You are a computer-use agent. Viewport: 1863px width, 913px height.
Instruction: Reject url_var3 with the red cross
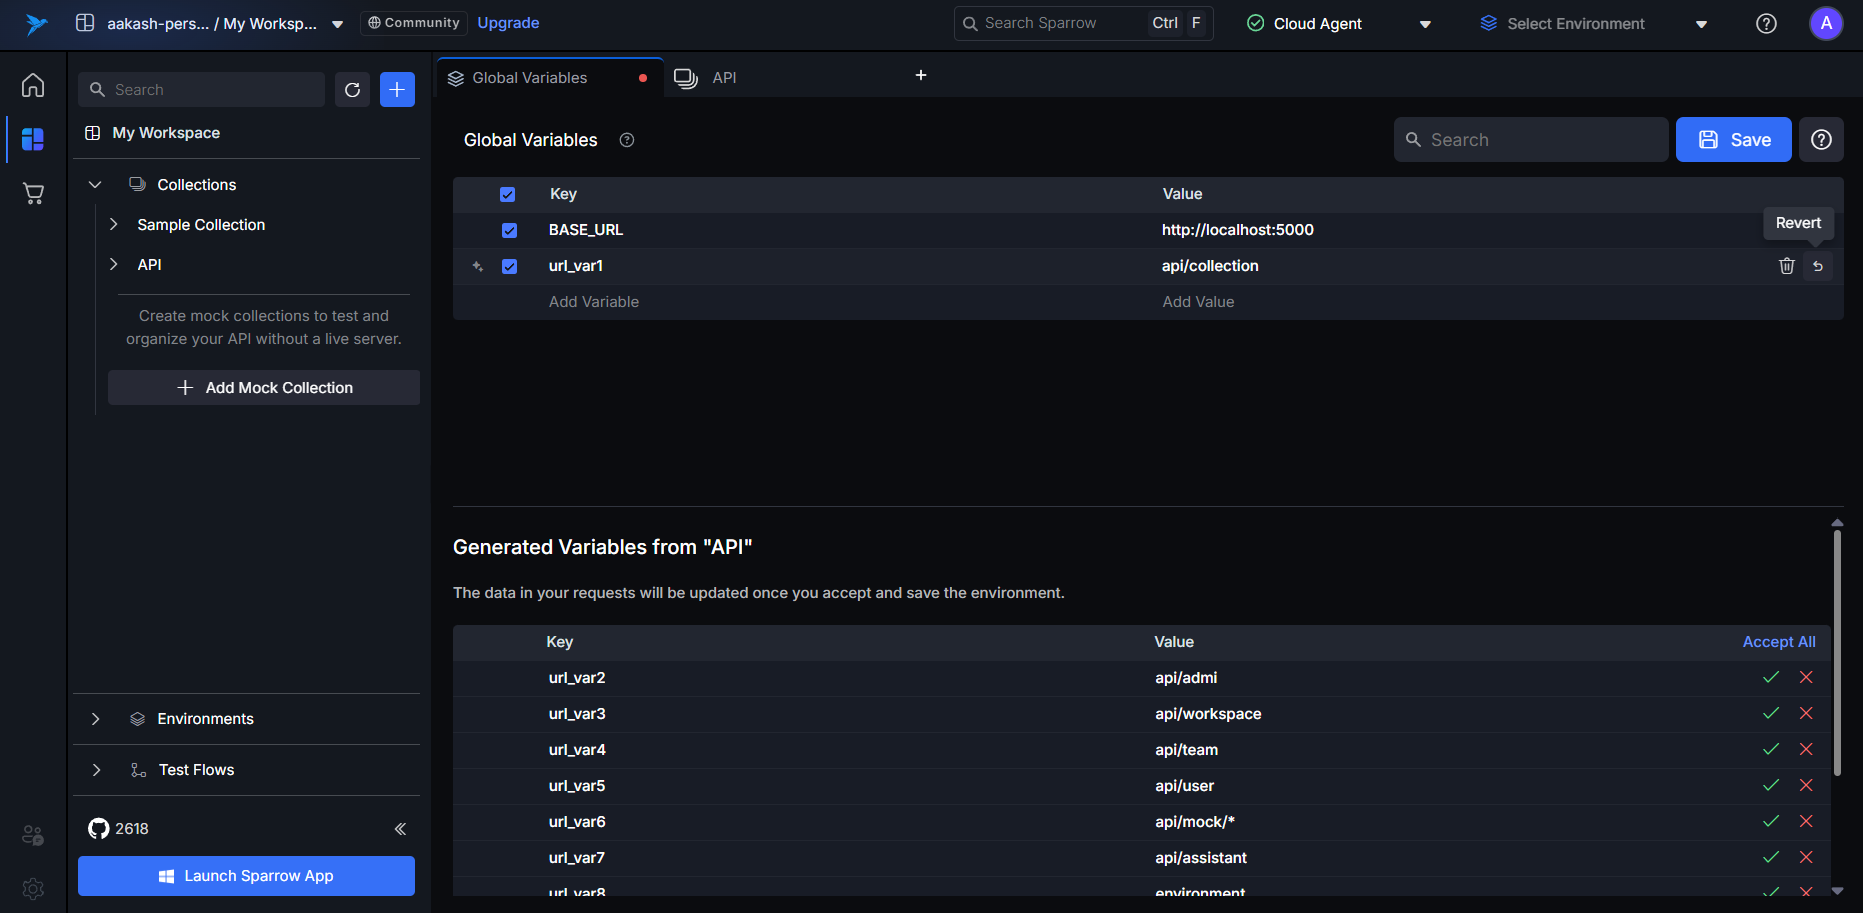tap(1806, 714)
